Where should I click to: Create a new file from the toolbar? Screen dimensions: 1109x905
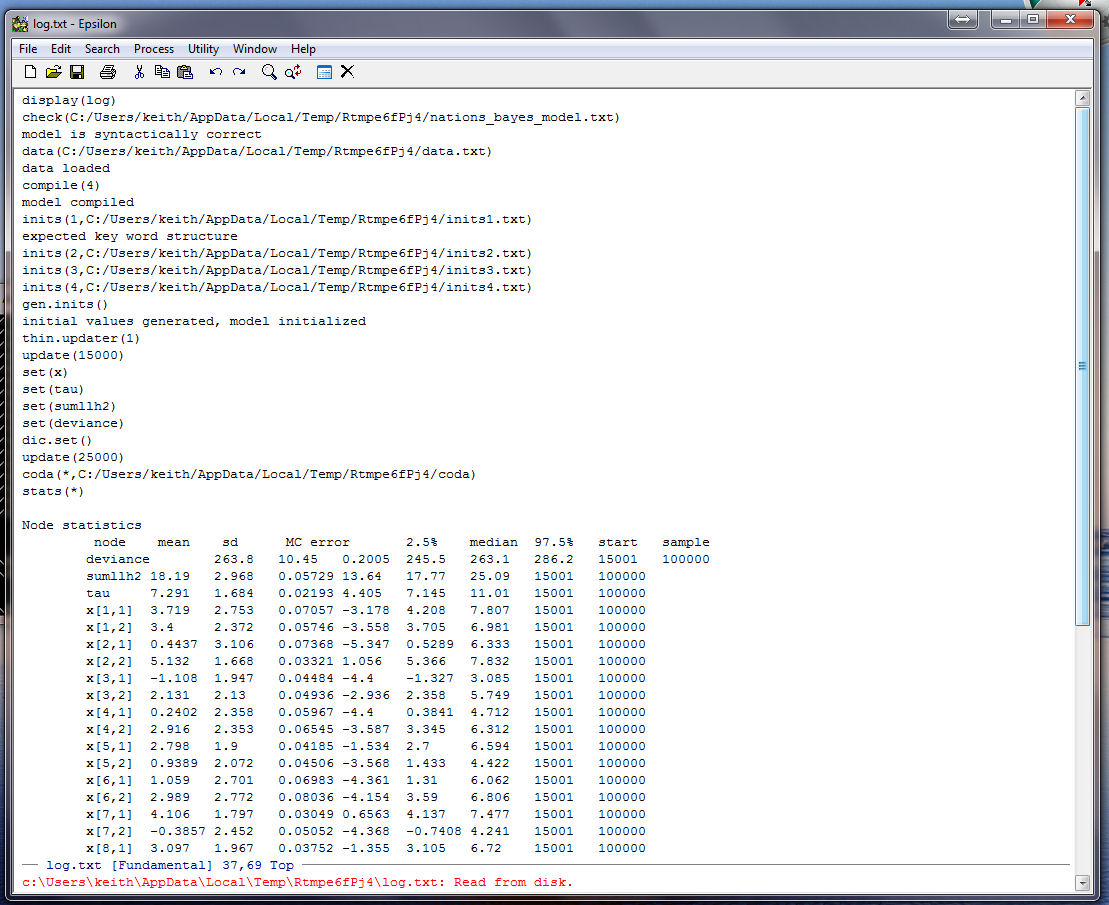(30, 72)
